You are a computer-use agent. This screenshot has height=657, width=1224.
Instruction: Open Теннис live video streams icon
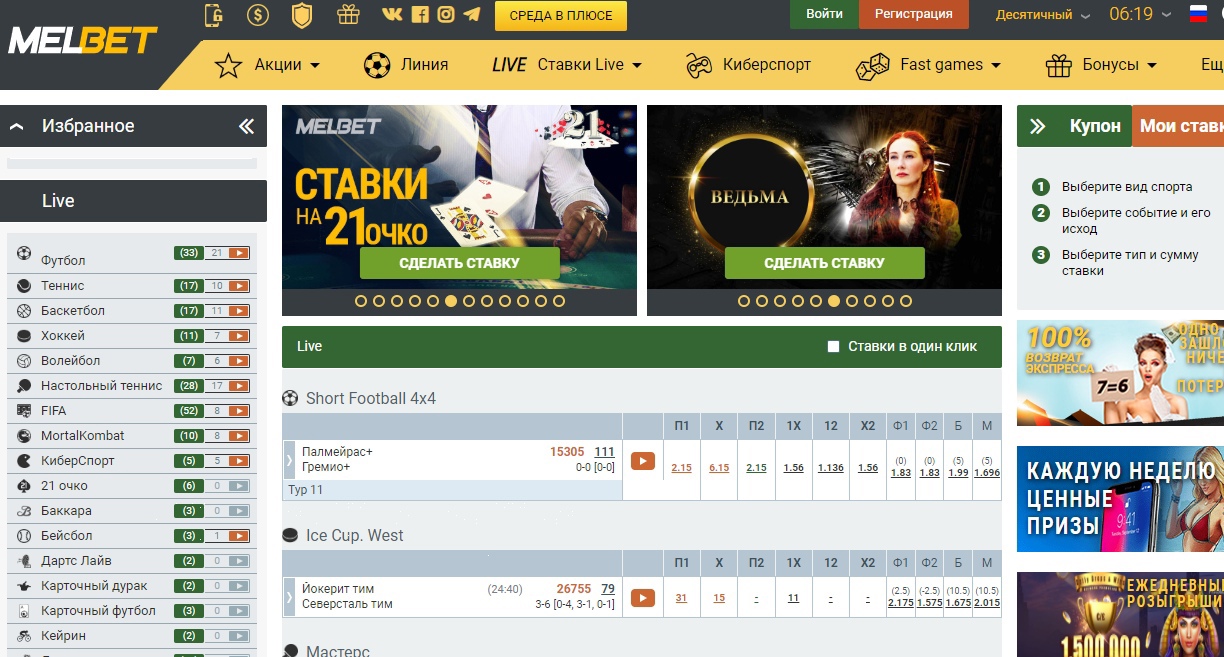(238, 286)
